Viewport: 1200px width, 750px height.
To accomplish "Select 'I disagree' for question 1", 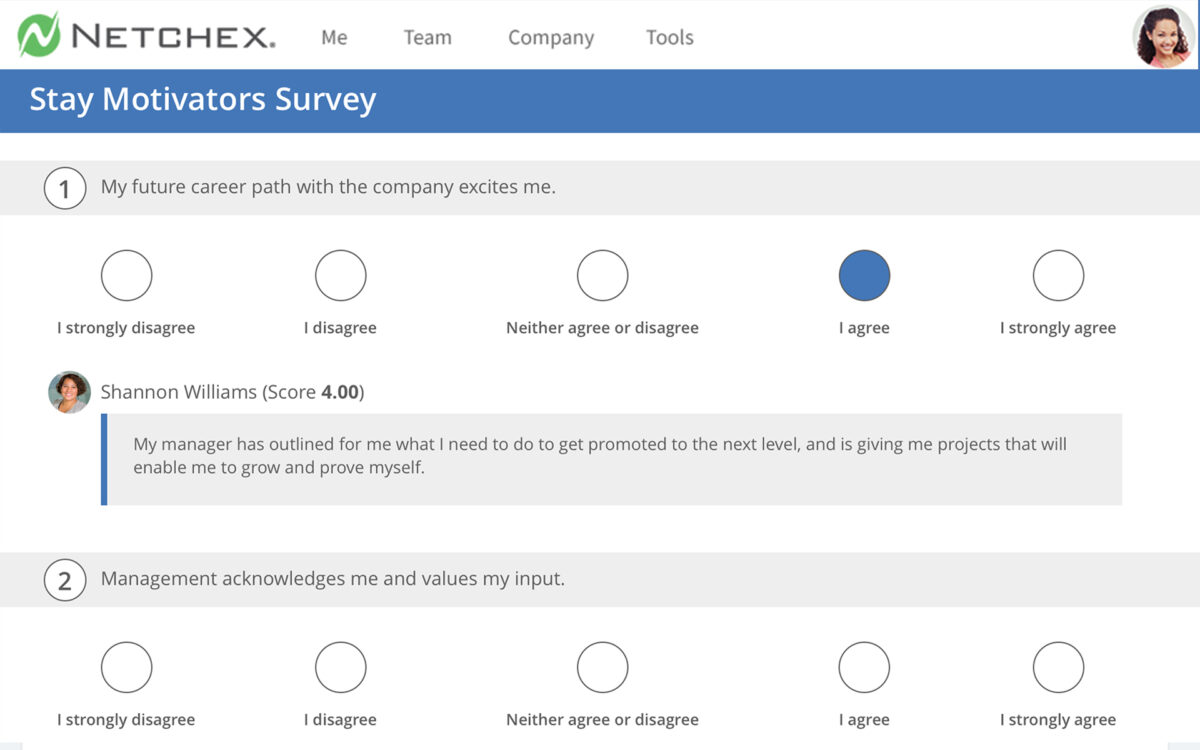I will [x=341, y=276].
